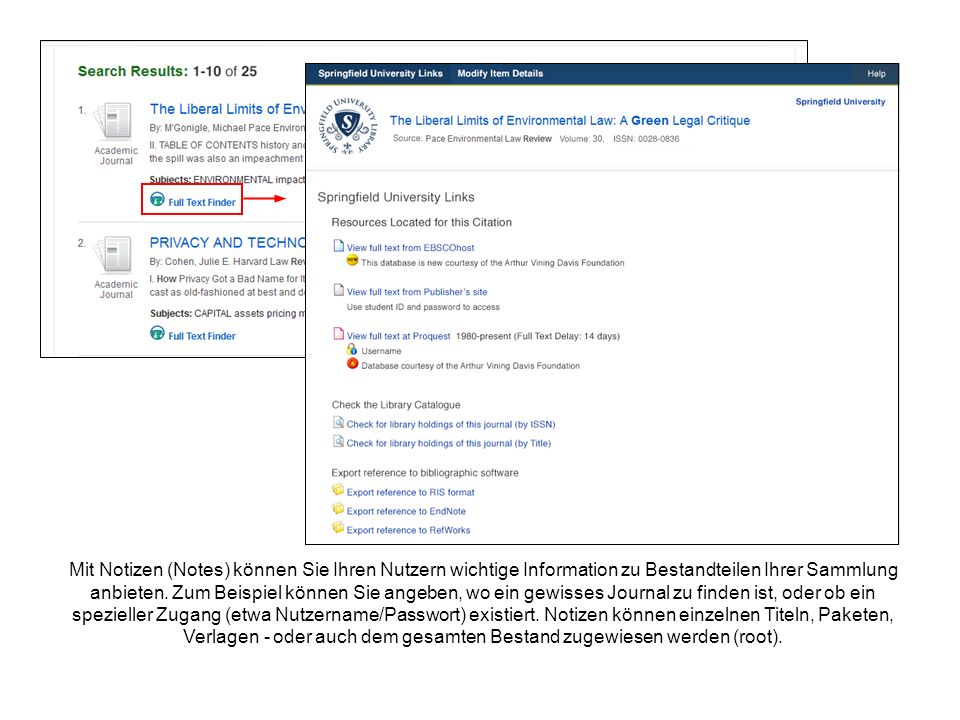This screenshot has height=720, width=960.
Task: Click Full Text Finder icon under first result
Action: click(157, 200)
